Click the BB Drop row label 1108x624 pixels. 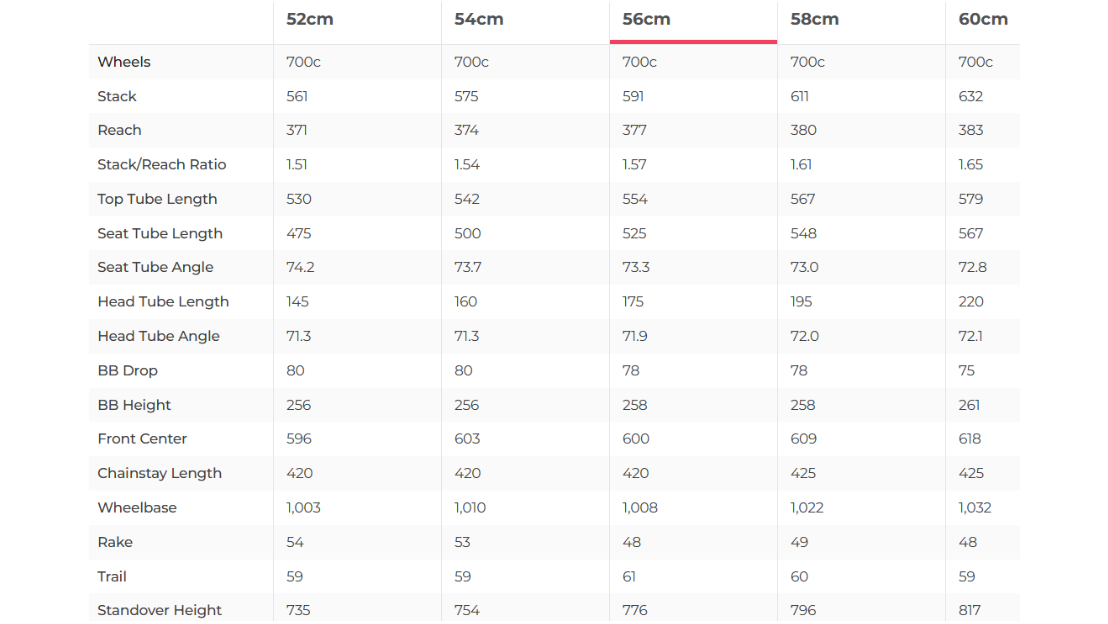click(x=127, y=371)
